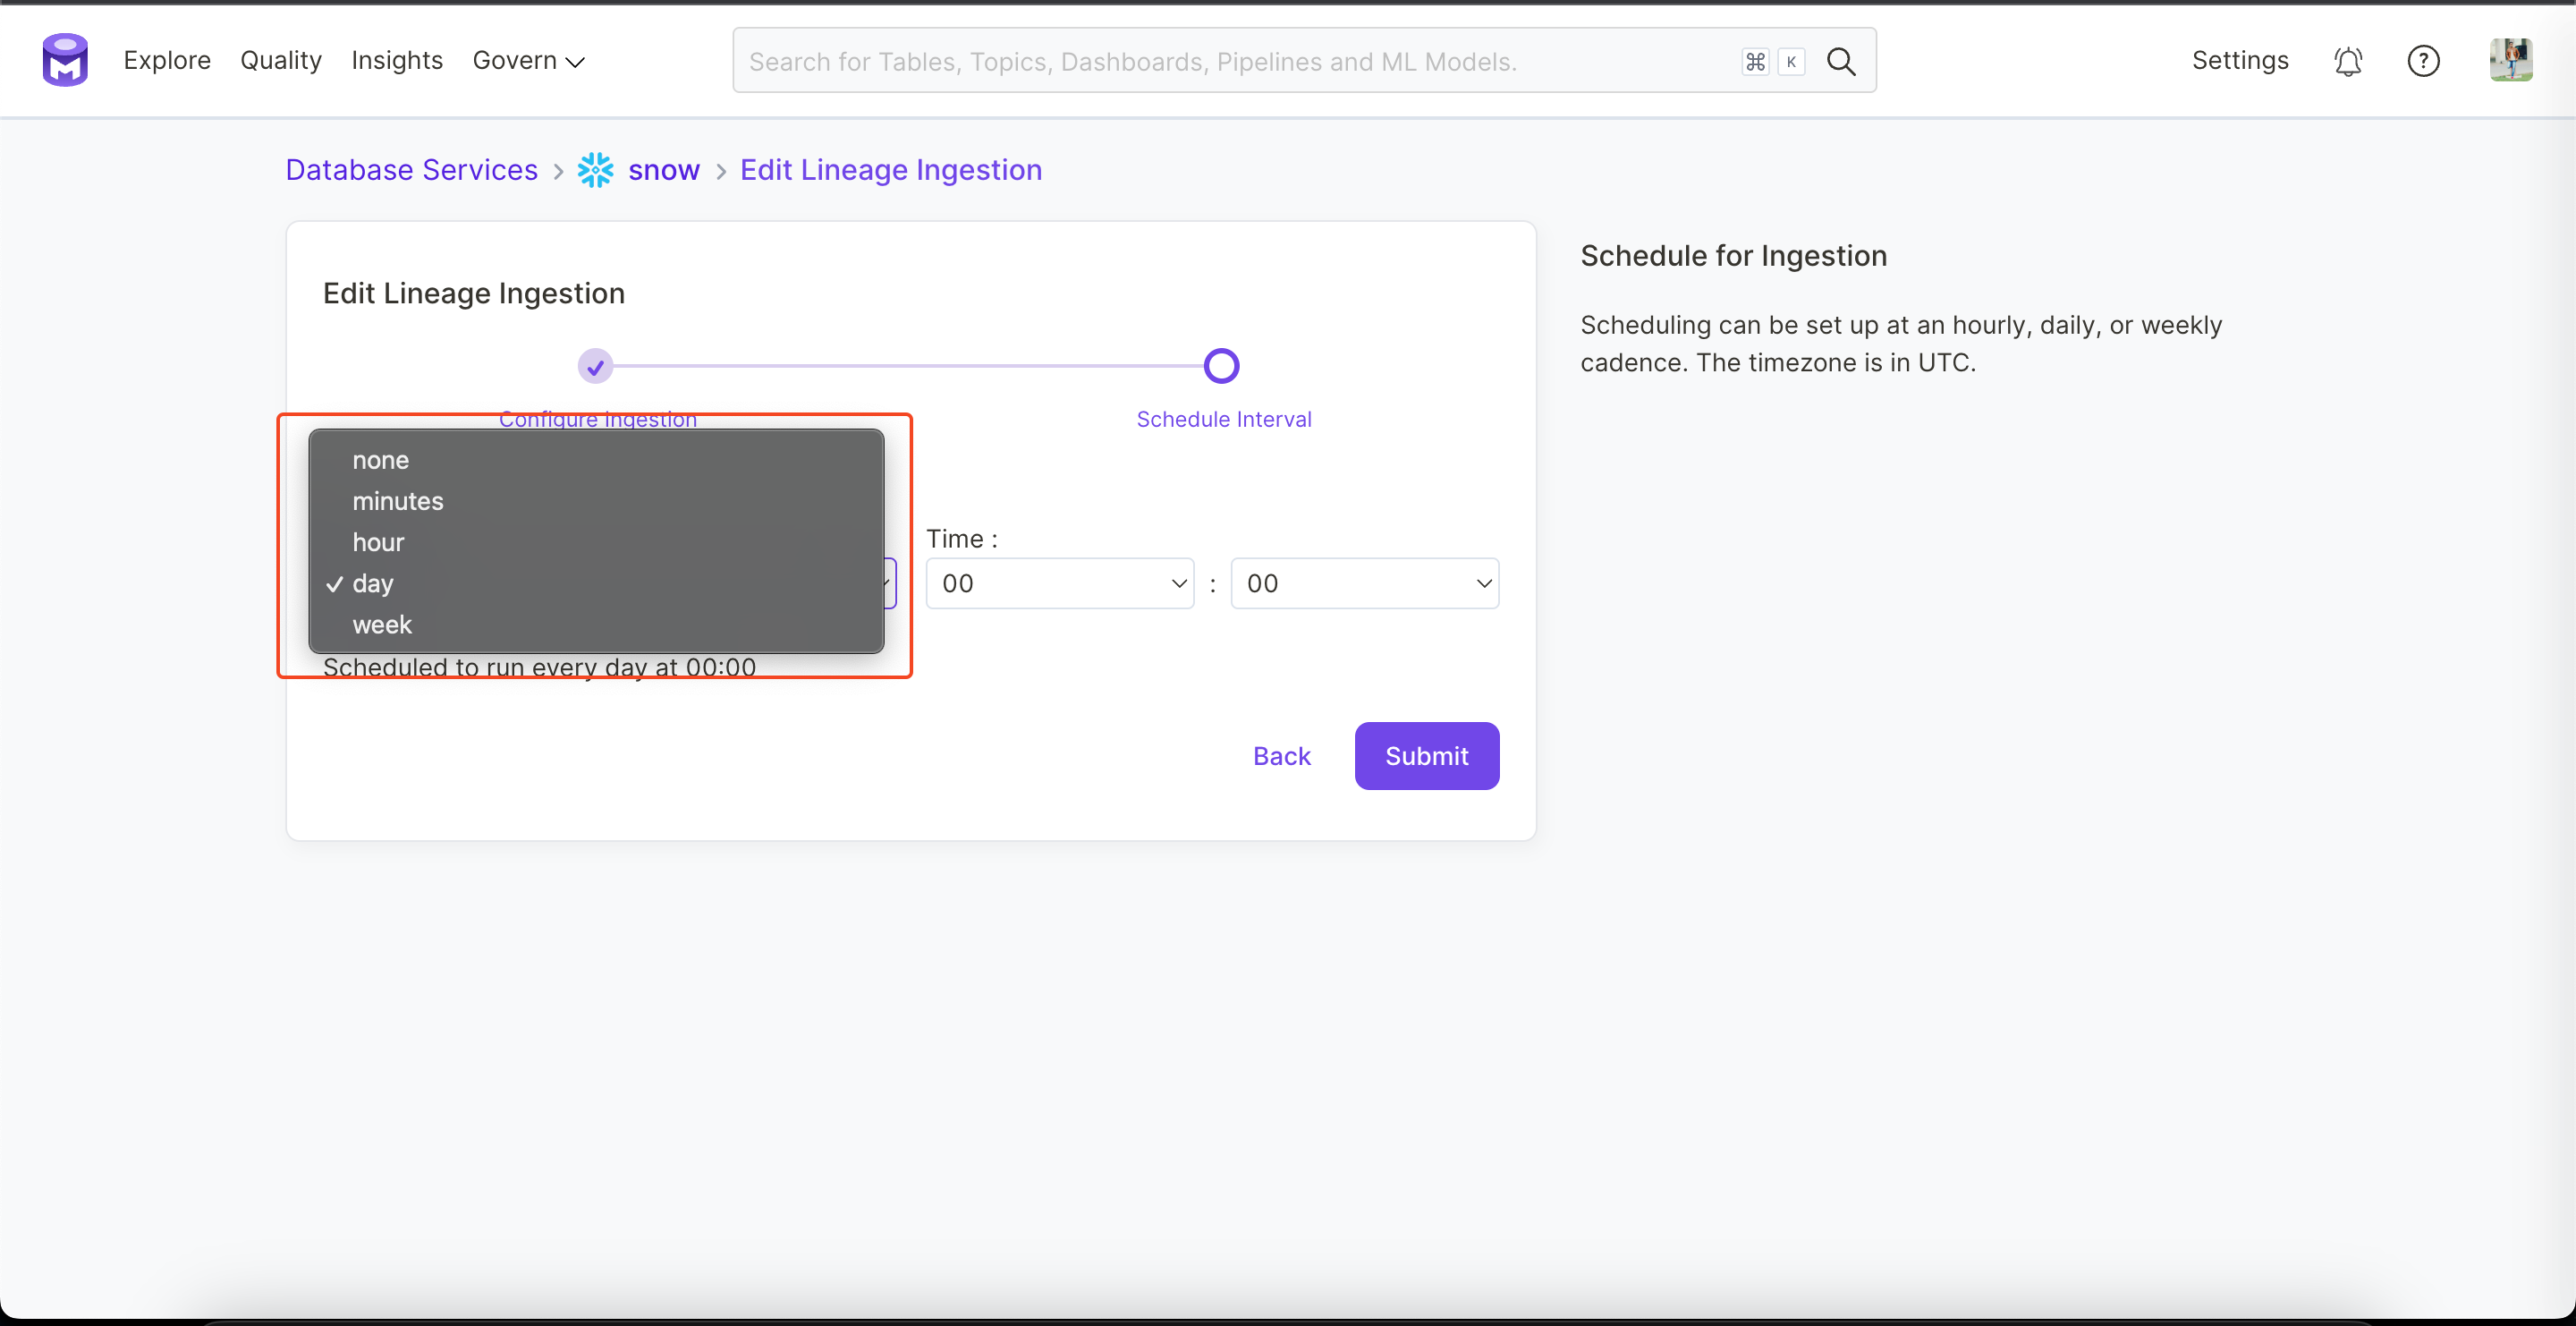Click the Submit button
The image size is (2576, 1326).
coord(1426,755)
